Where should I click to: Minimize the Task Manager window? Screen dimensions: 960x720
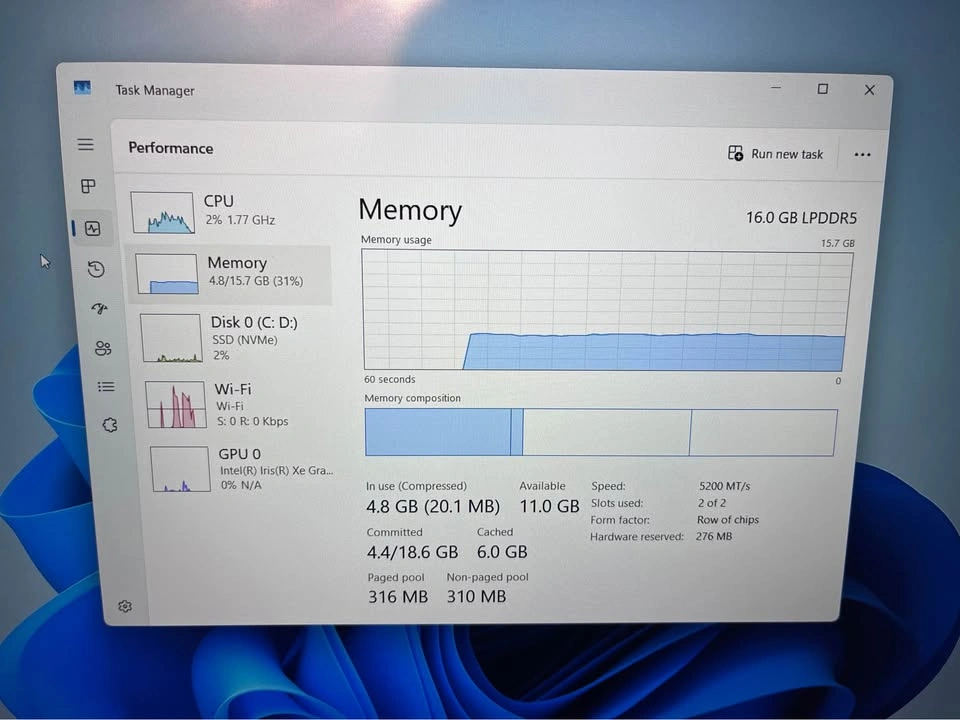tap(776, 88)
